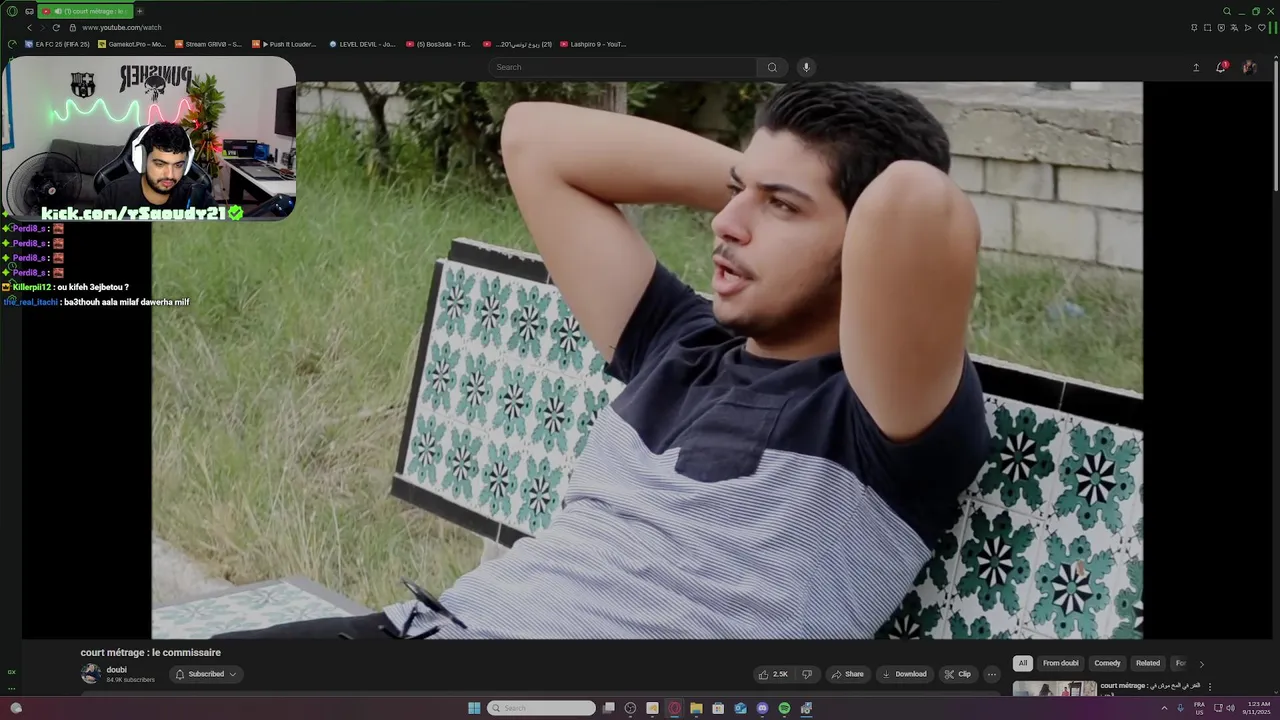Viewport: 1280px width, 720px height.
Task: Click Killerpii12 chat message in overlay
Action: pos(66,287)
